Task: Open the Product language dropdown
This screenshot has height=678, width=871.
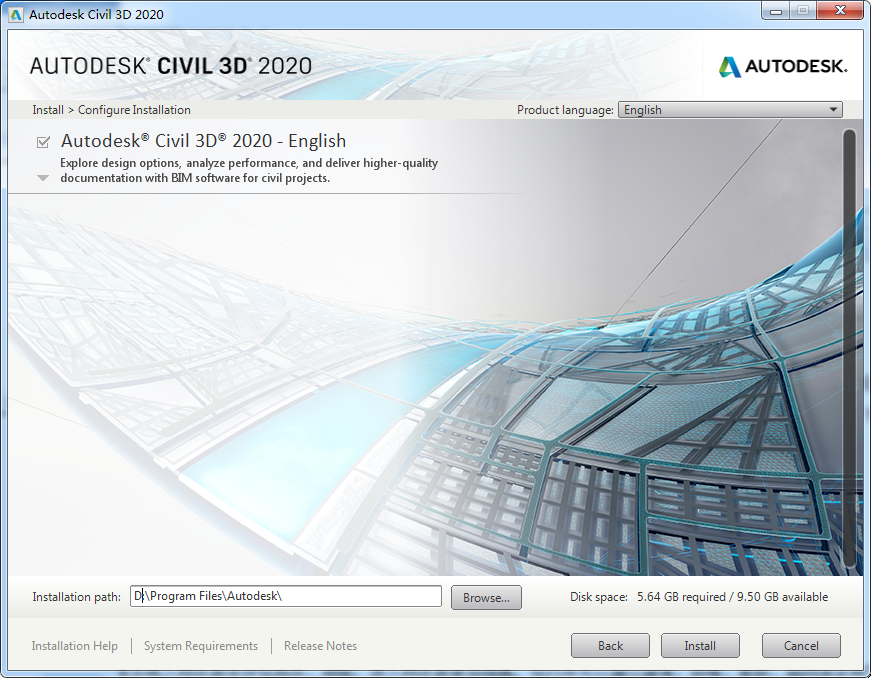Action: 730,110
